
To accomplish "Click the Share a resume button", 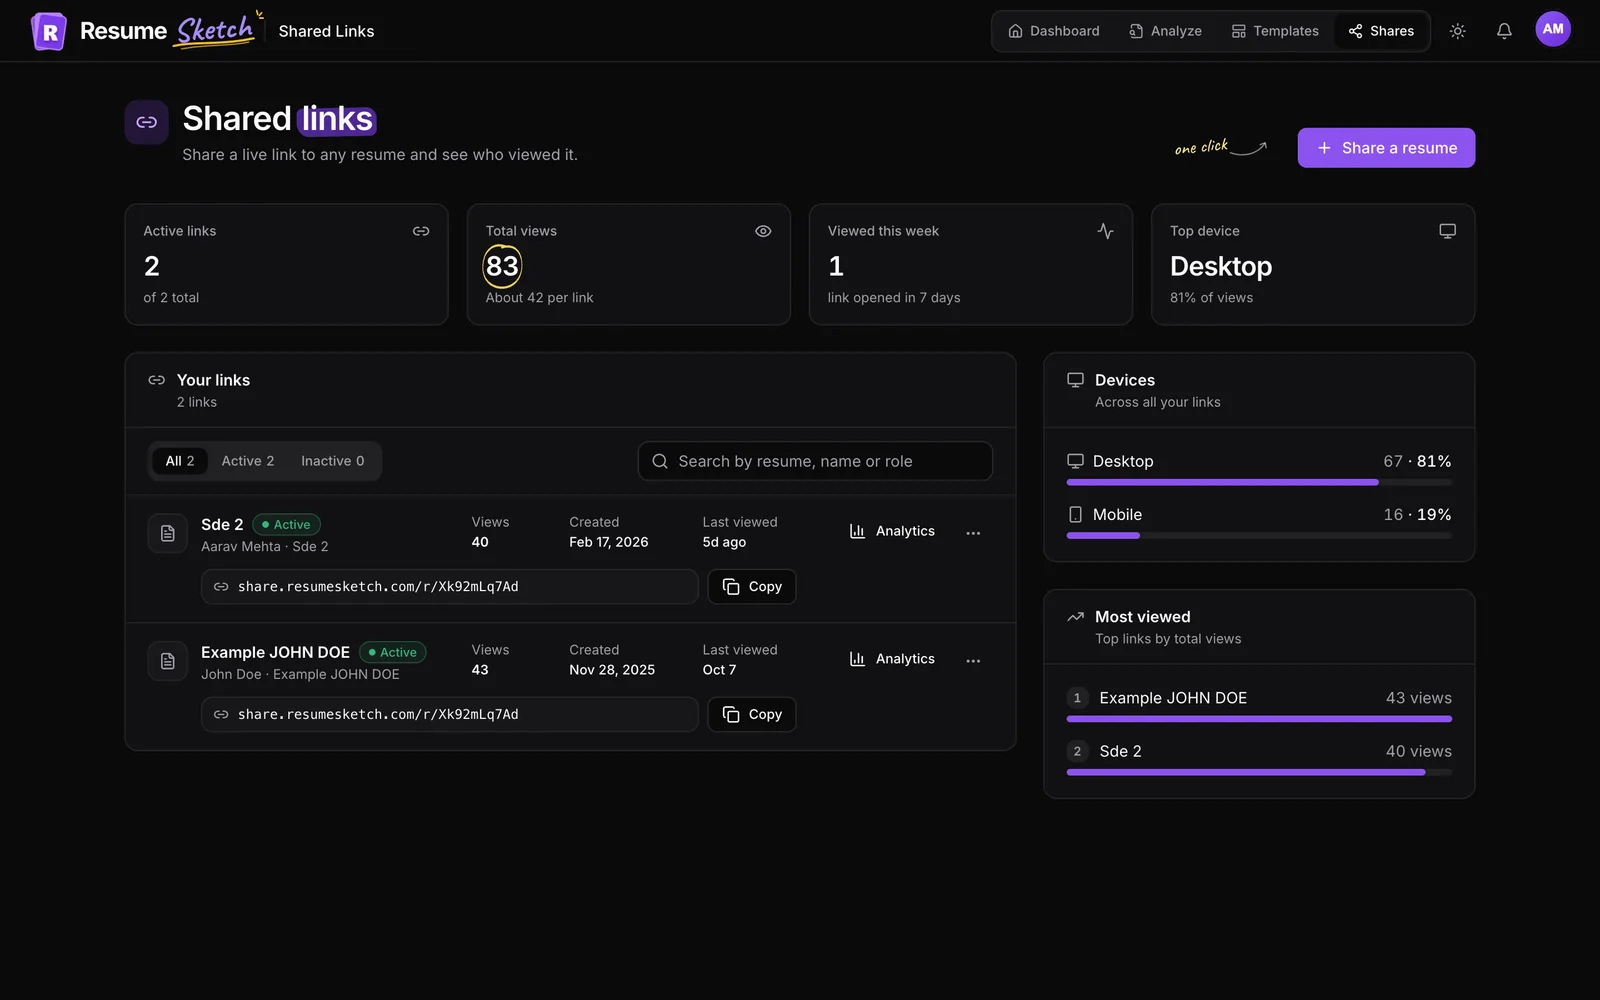I will click(x=1386, y=148).
